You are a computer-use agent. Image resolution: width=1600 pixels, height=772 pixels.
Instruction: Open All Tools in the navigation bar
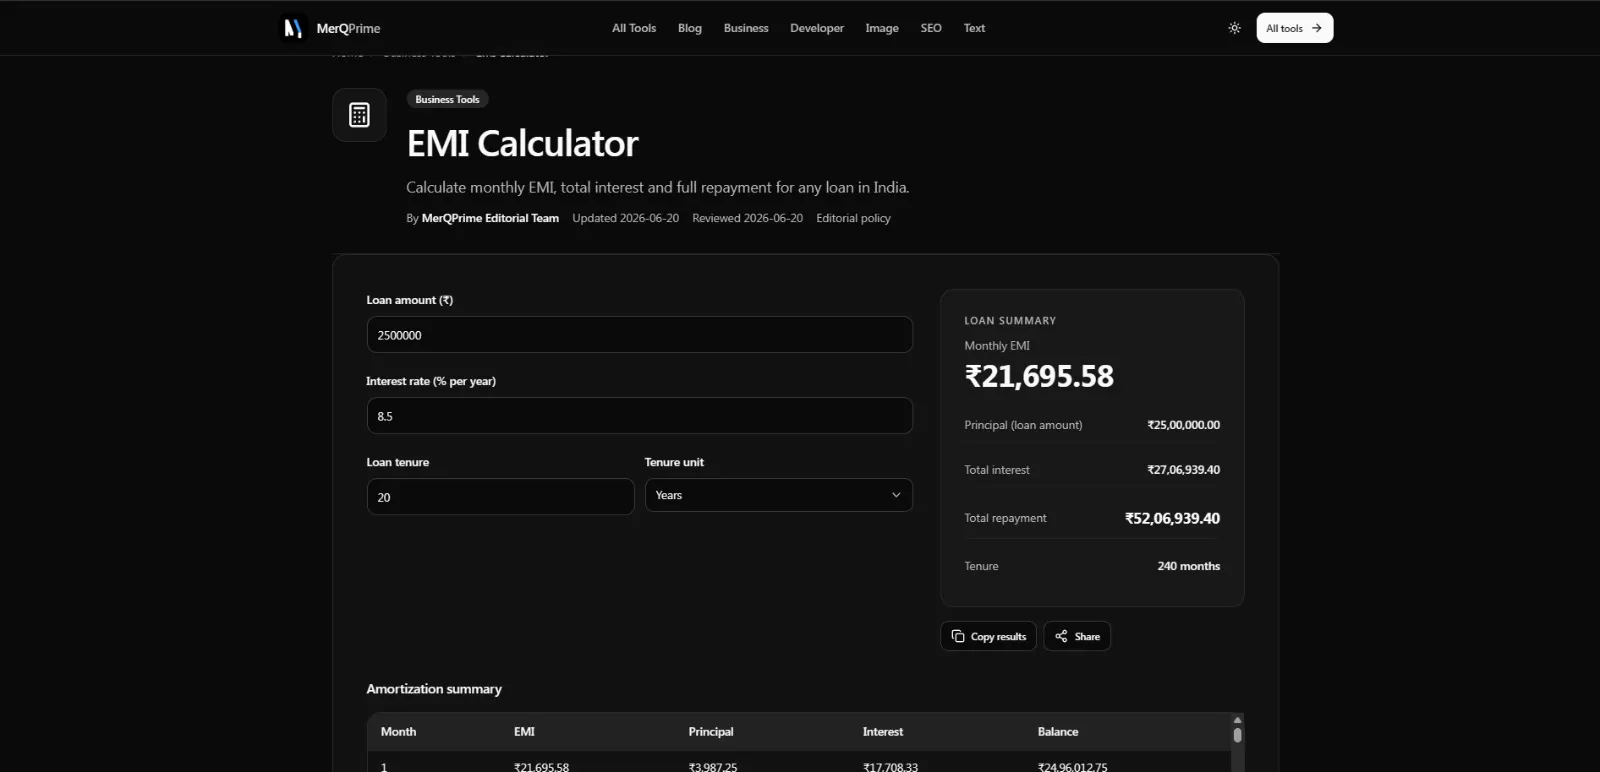(x=634, y=28)
